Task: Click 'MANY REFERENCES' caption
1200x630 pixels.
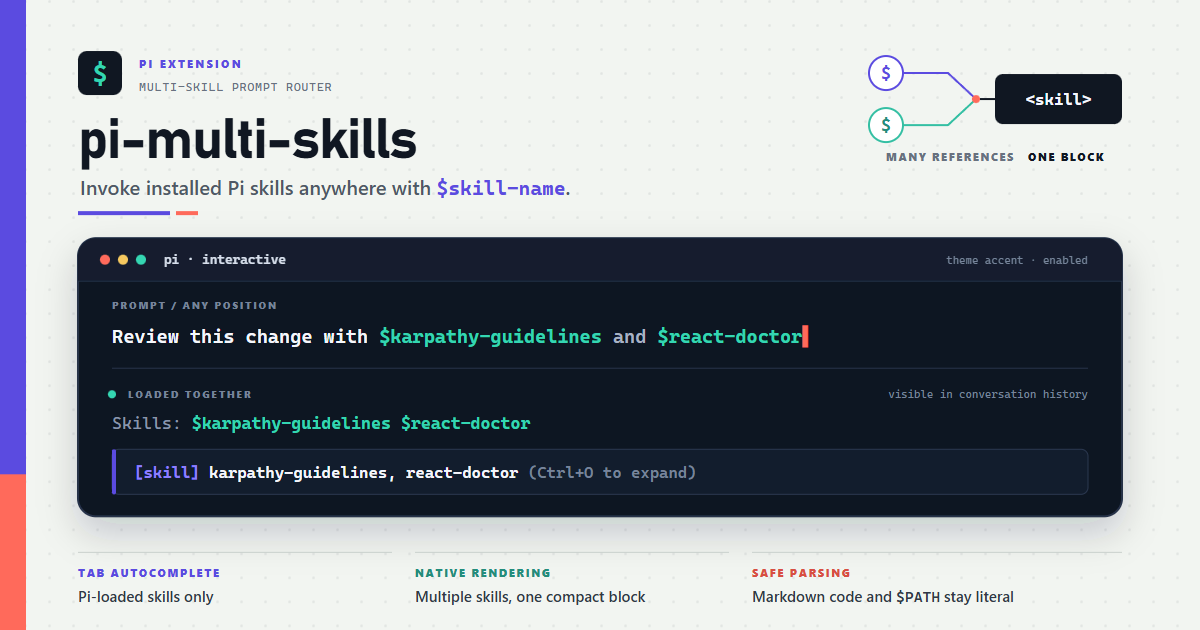Action: 950,157
